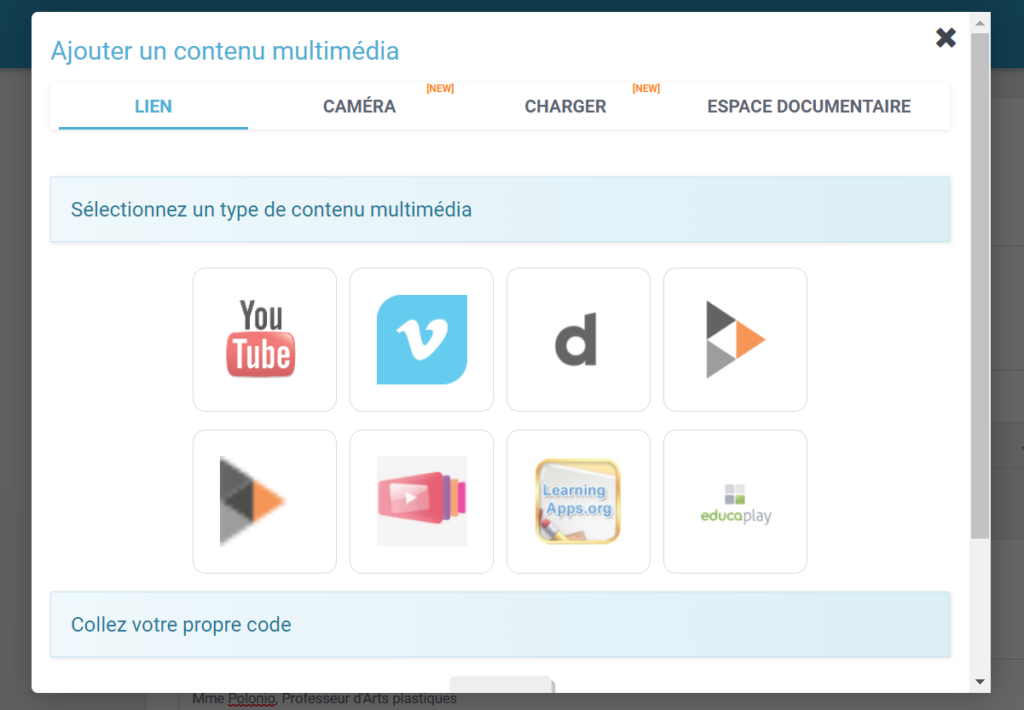Click the dialog scrollbar's down arrow
Image resolution: width=1024 pixels, height=710 pixels.
pyautogui.click(x=980, y=682)
